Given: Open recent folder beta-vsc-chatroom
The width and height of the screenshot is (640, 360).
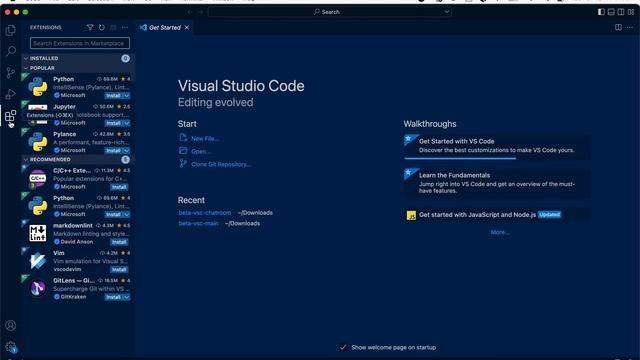Looking at the screenshot, I should (205, 213).
